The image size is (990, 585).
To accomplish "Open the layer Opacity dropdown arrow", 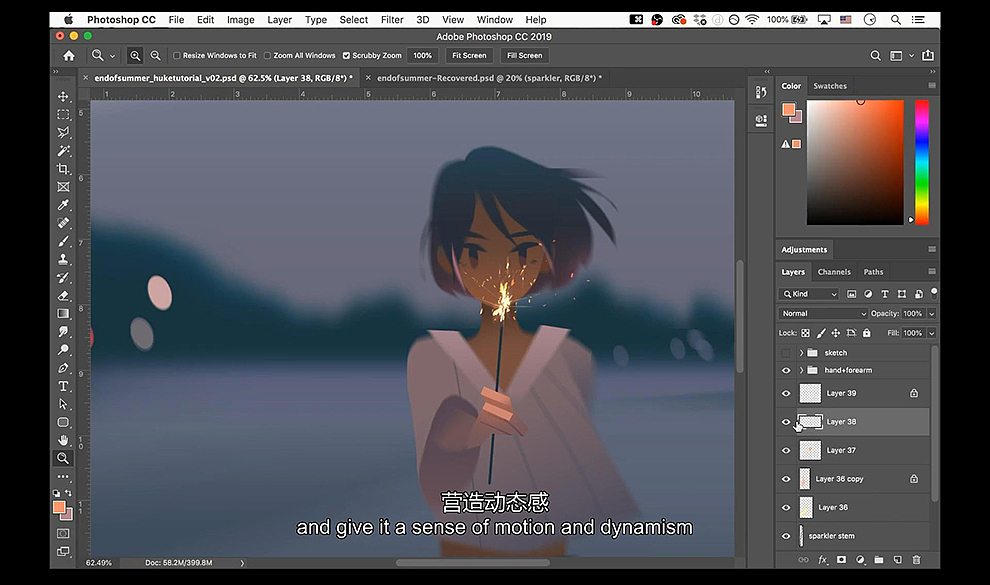I will click(931, 314).
